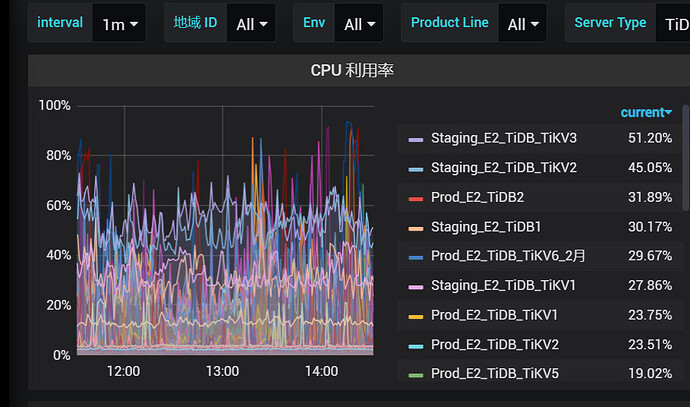The height and width of the screenshot is (407, 690).
Task: Sort legend by current column header
Action: (646, 113)
